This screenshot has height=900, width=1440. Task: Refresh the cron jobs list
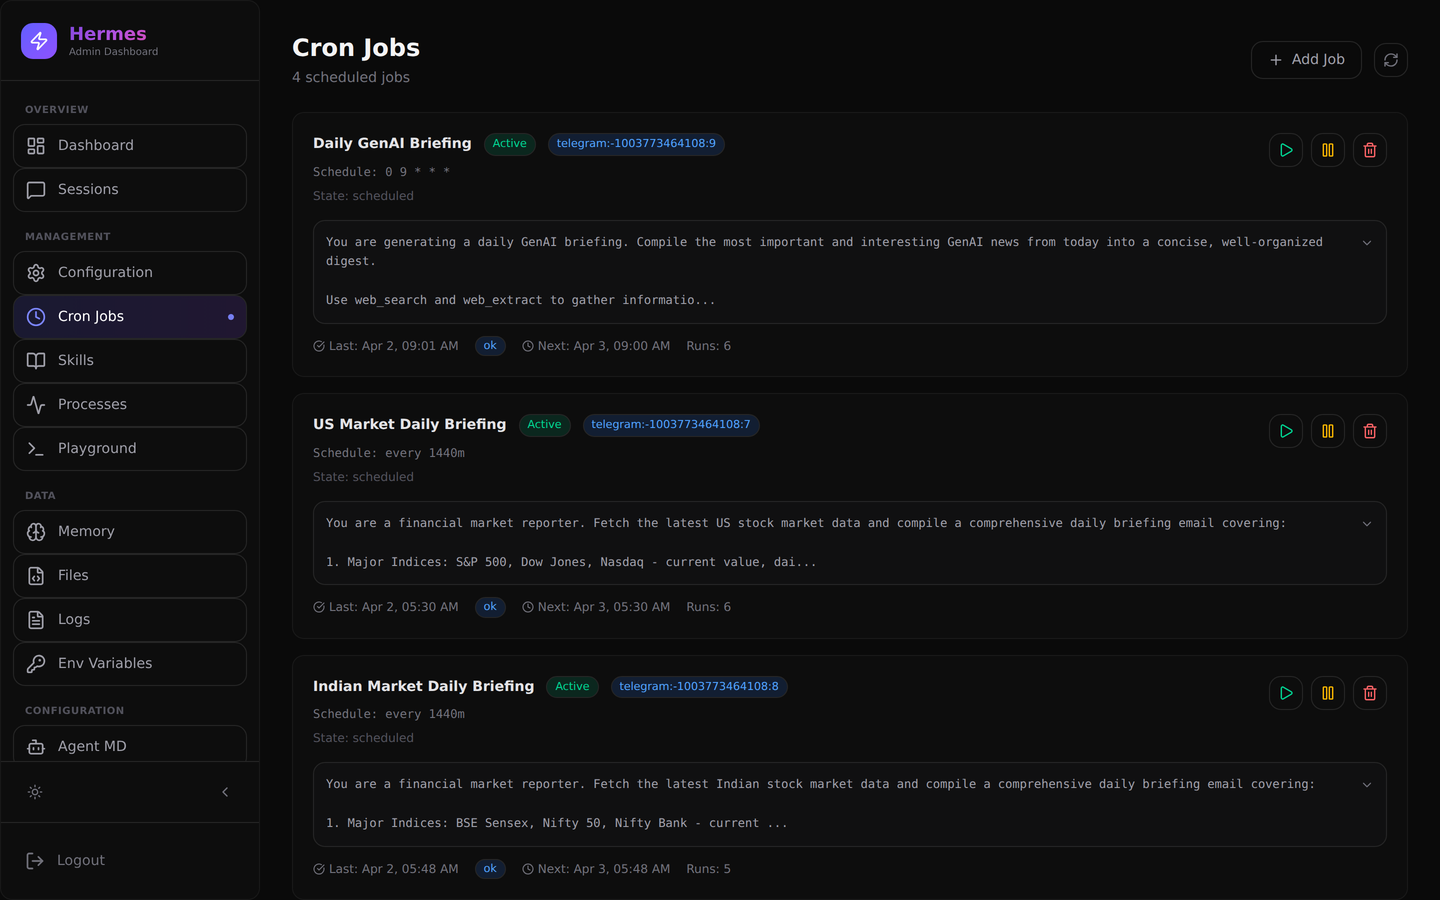[x=1391, y=60]
